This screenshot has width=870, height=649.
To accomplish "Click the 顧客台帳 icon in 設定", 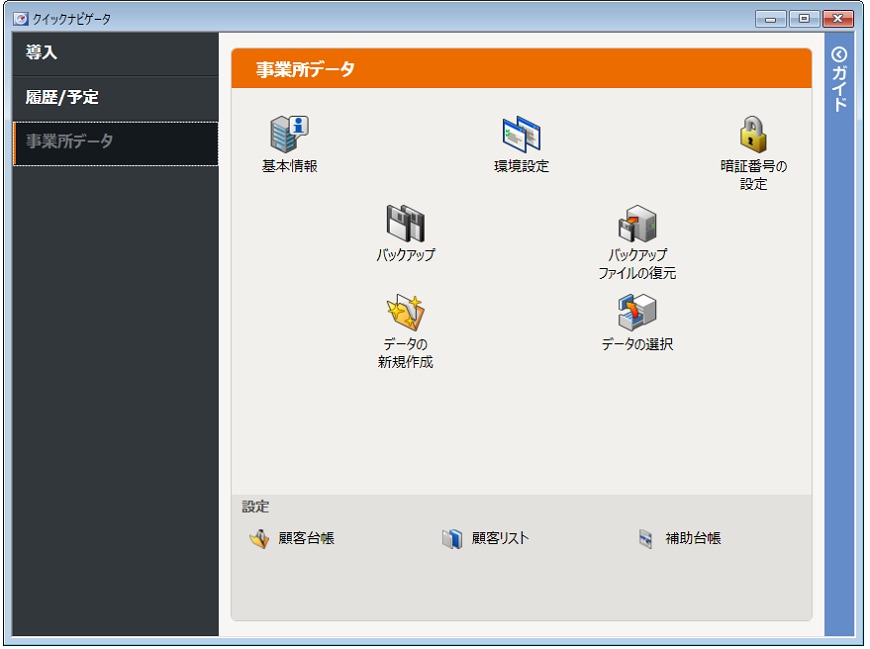I will 259,539.
